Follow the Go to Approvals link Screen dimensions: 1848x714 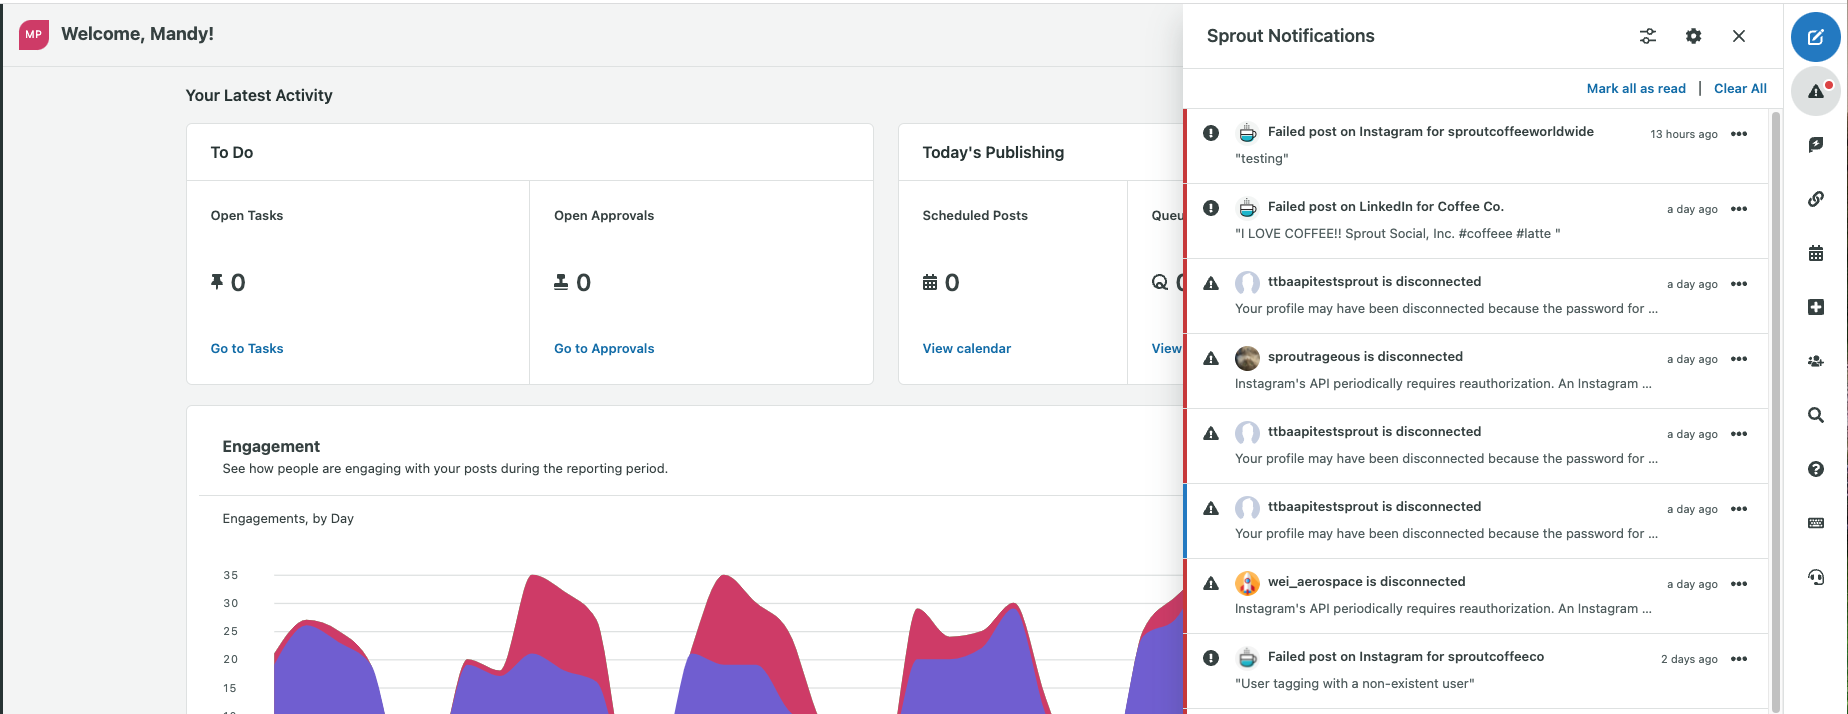604,348
